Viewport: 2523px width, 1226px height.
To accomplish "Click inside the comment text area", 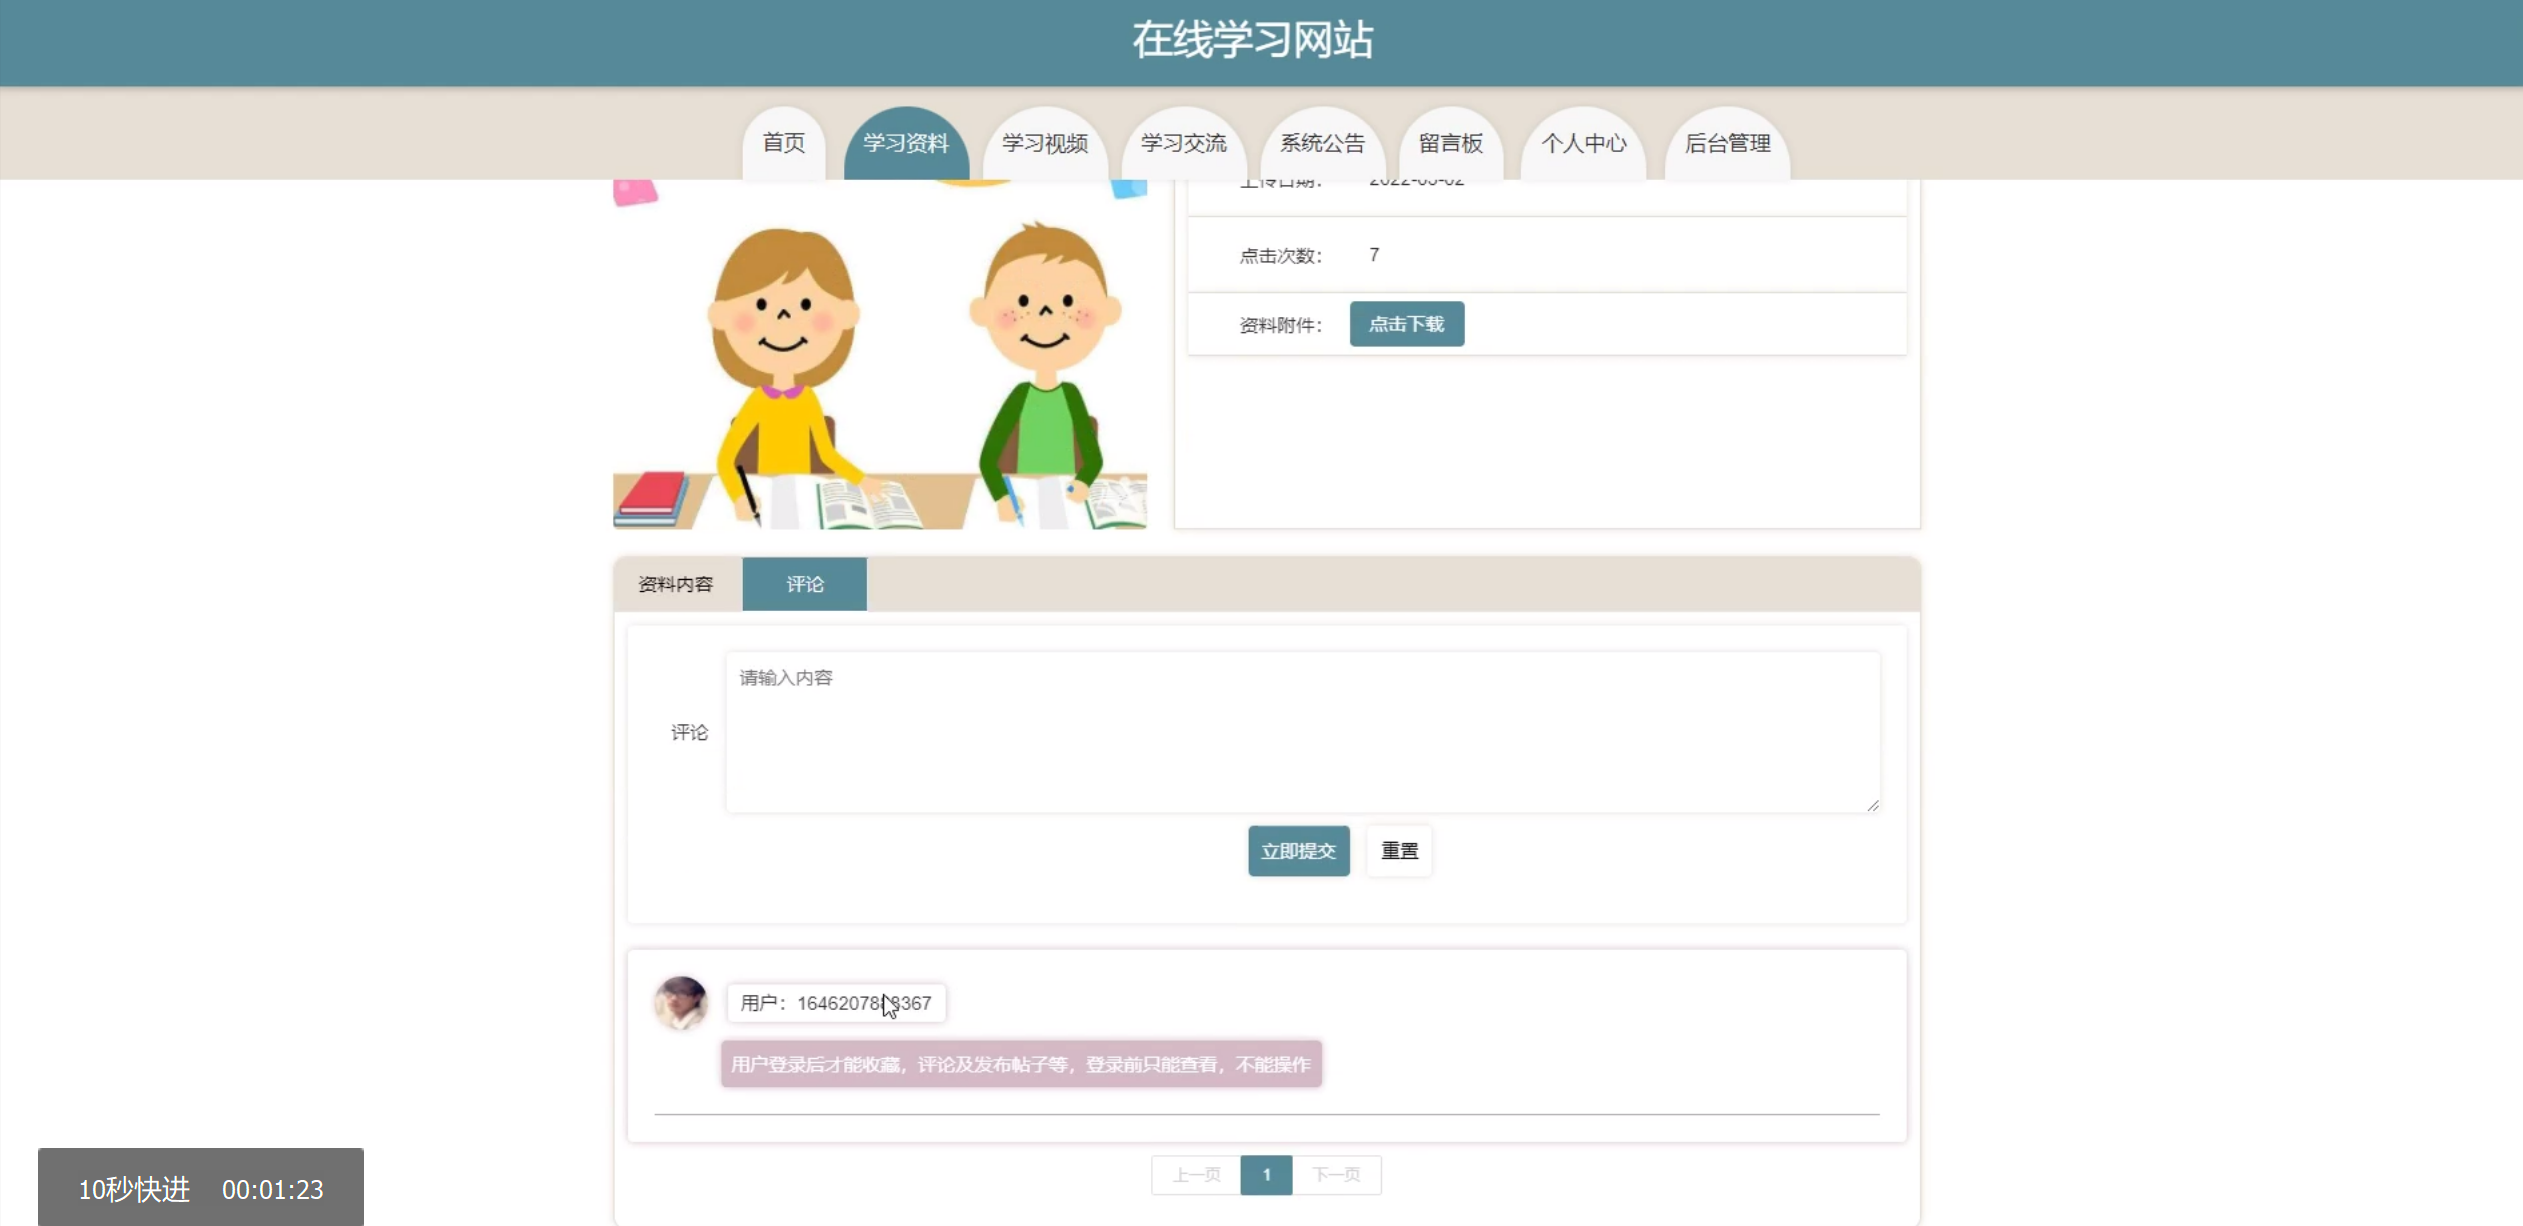I will 1302,732.
